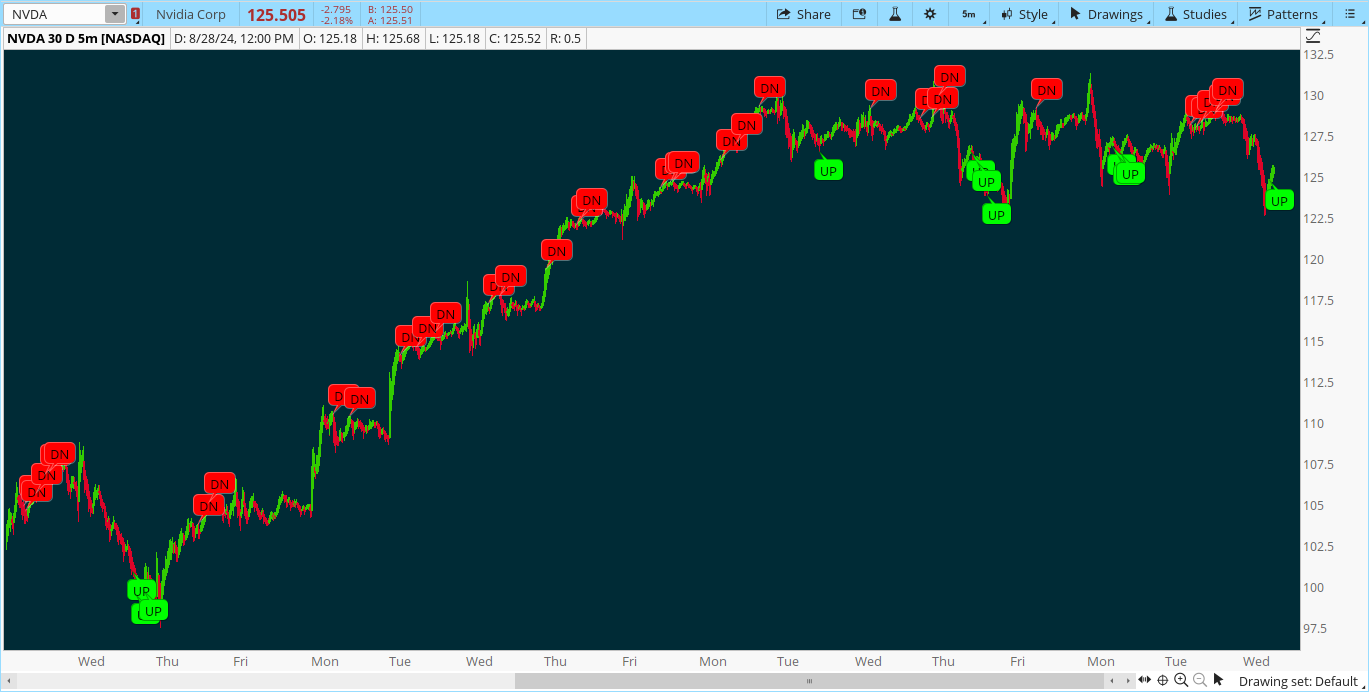Click the red link color indicator 1
The image size is (1369, 692).
135,14
